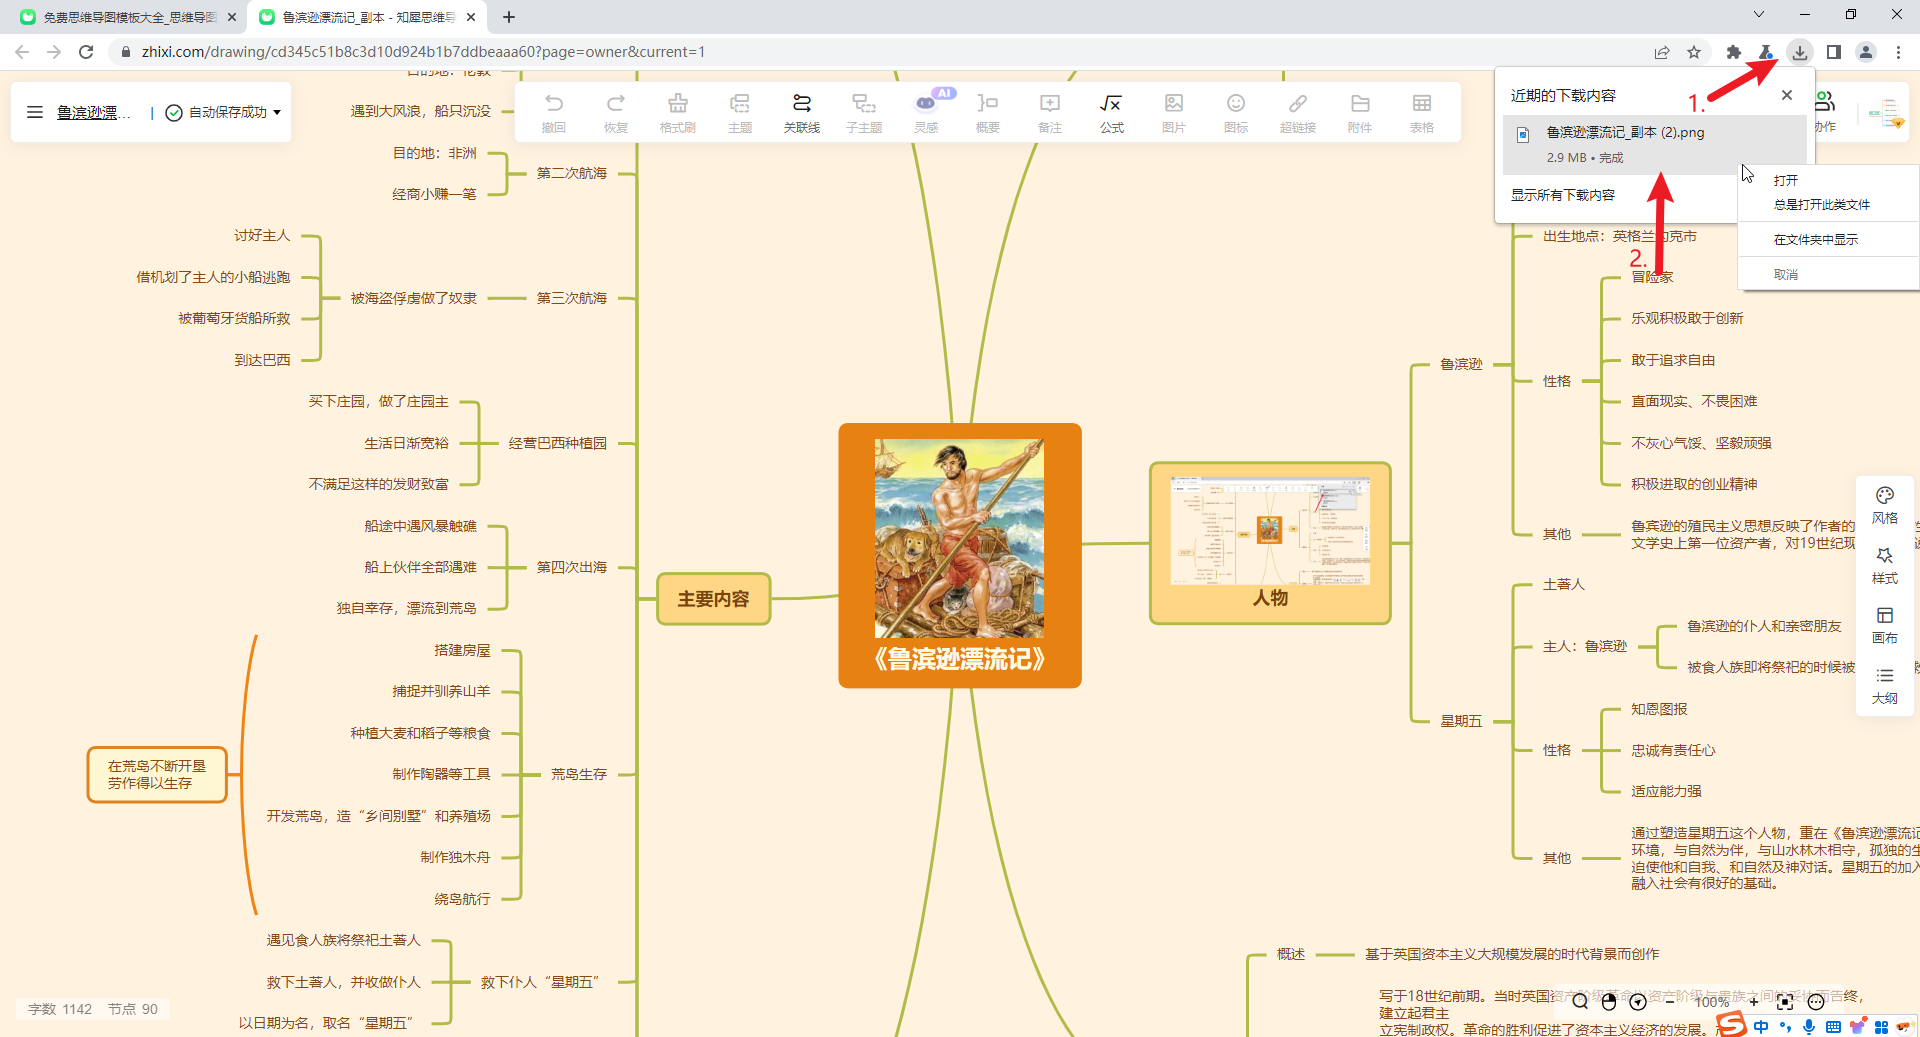Switch to the 免费思维导图模板大全 browser tab
This screenshot has width=1920, height=1037.
point(128,17)
